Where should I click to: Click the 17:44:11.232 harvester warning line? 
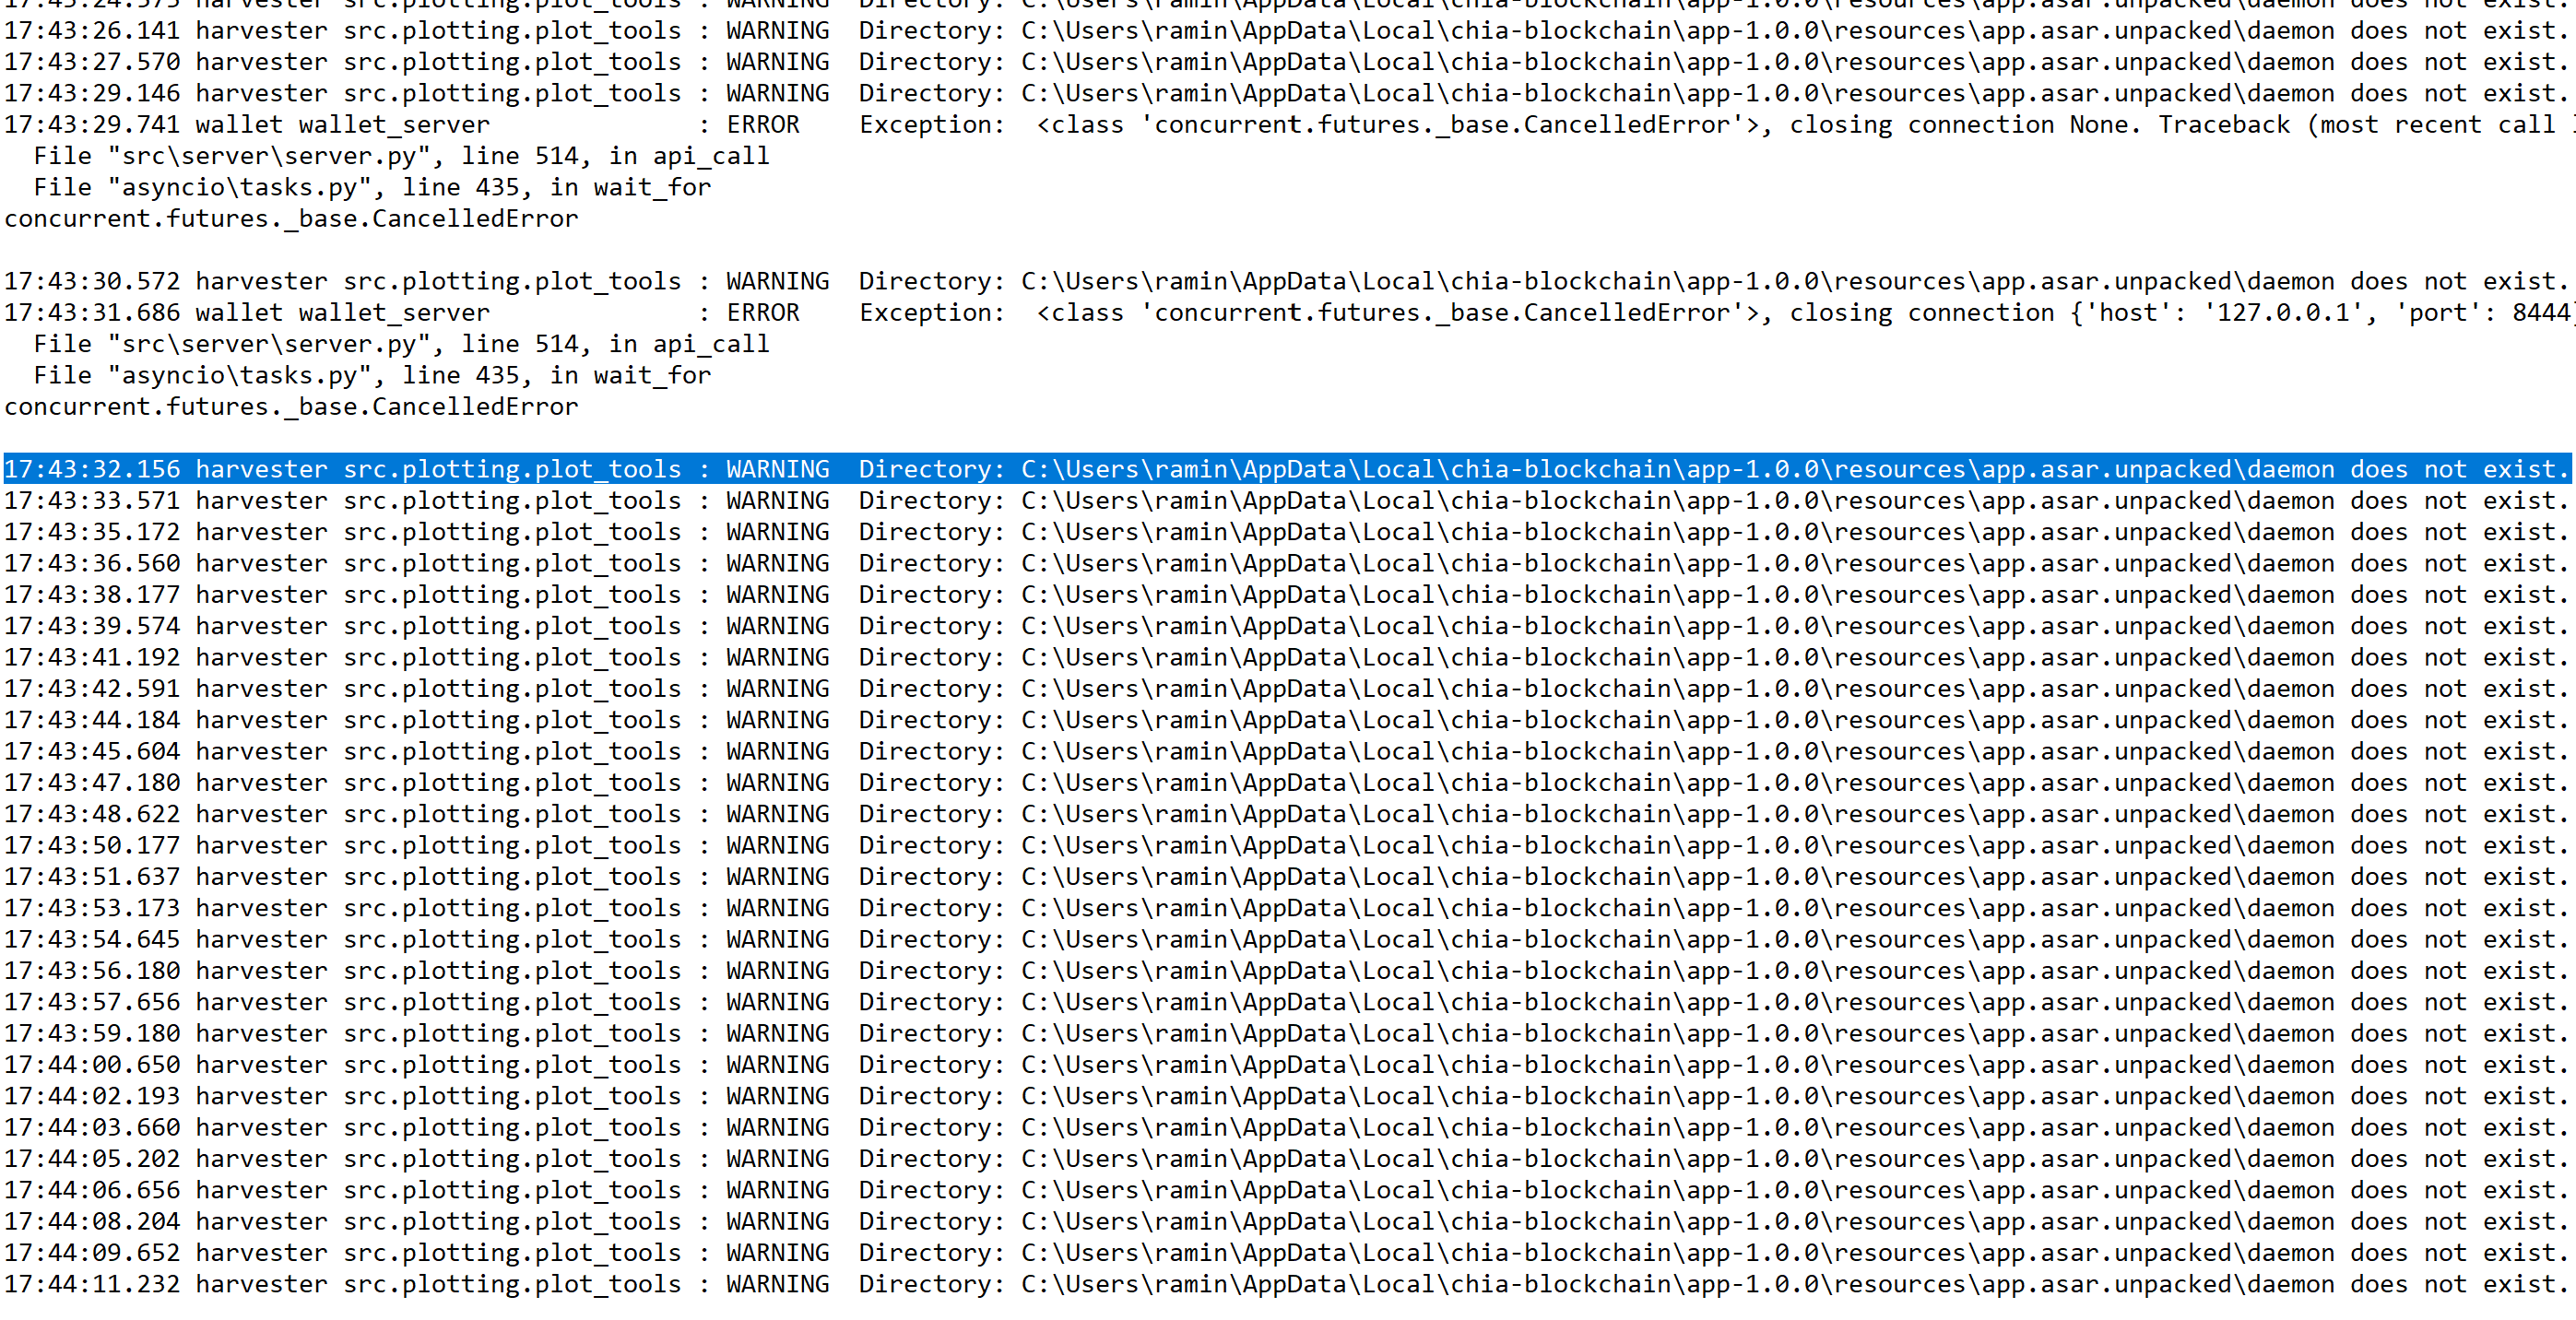(1286, 1284)
